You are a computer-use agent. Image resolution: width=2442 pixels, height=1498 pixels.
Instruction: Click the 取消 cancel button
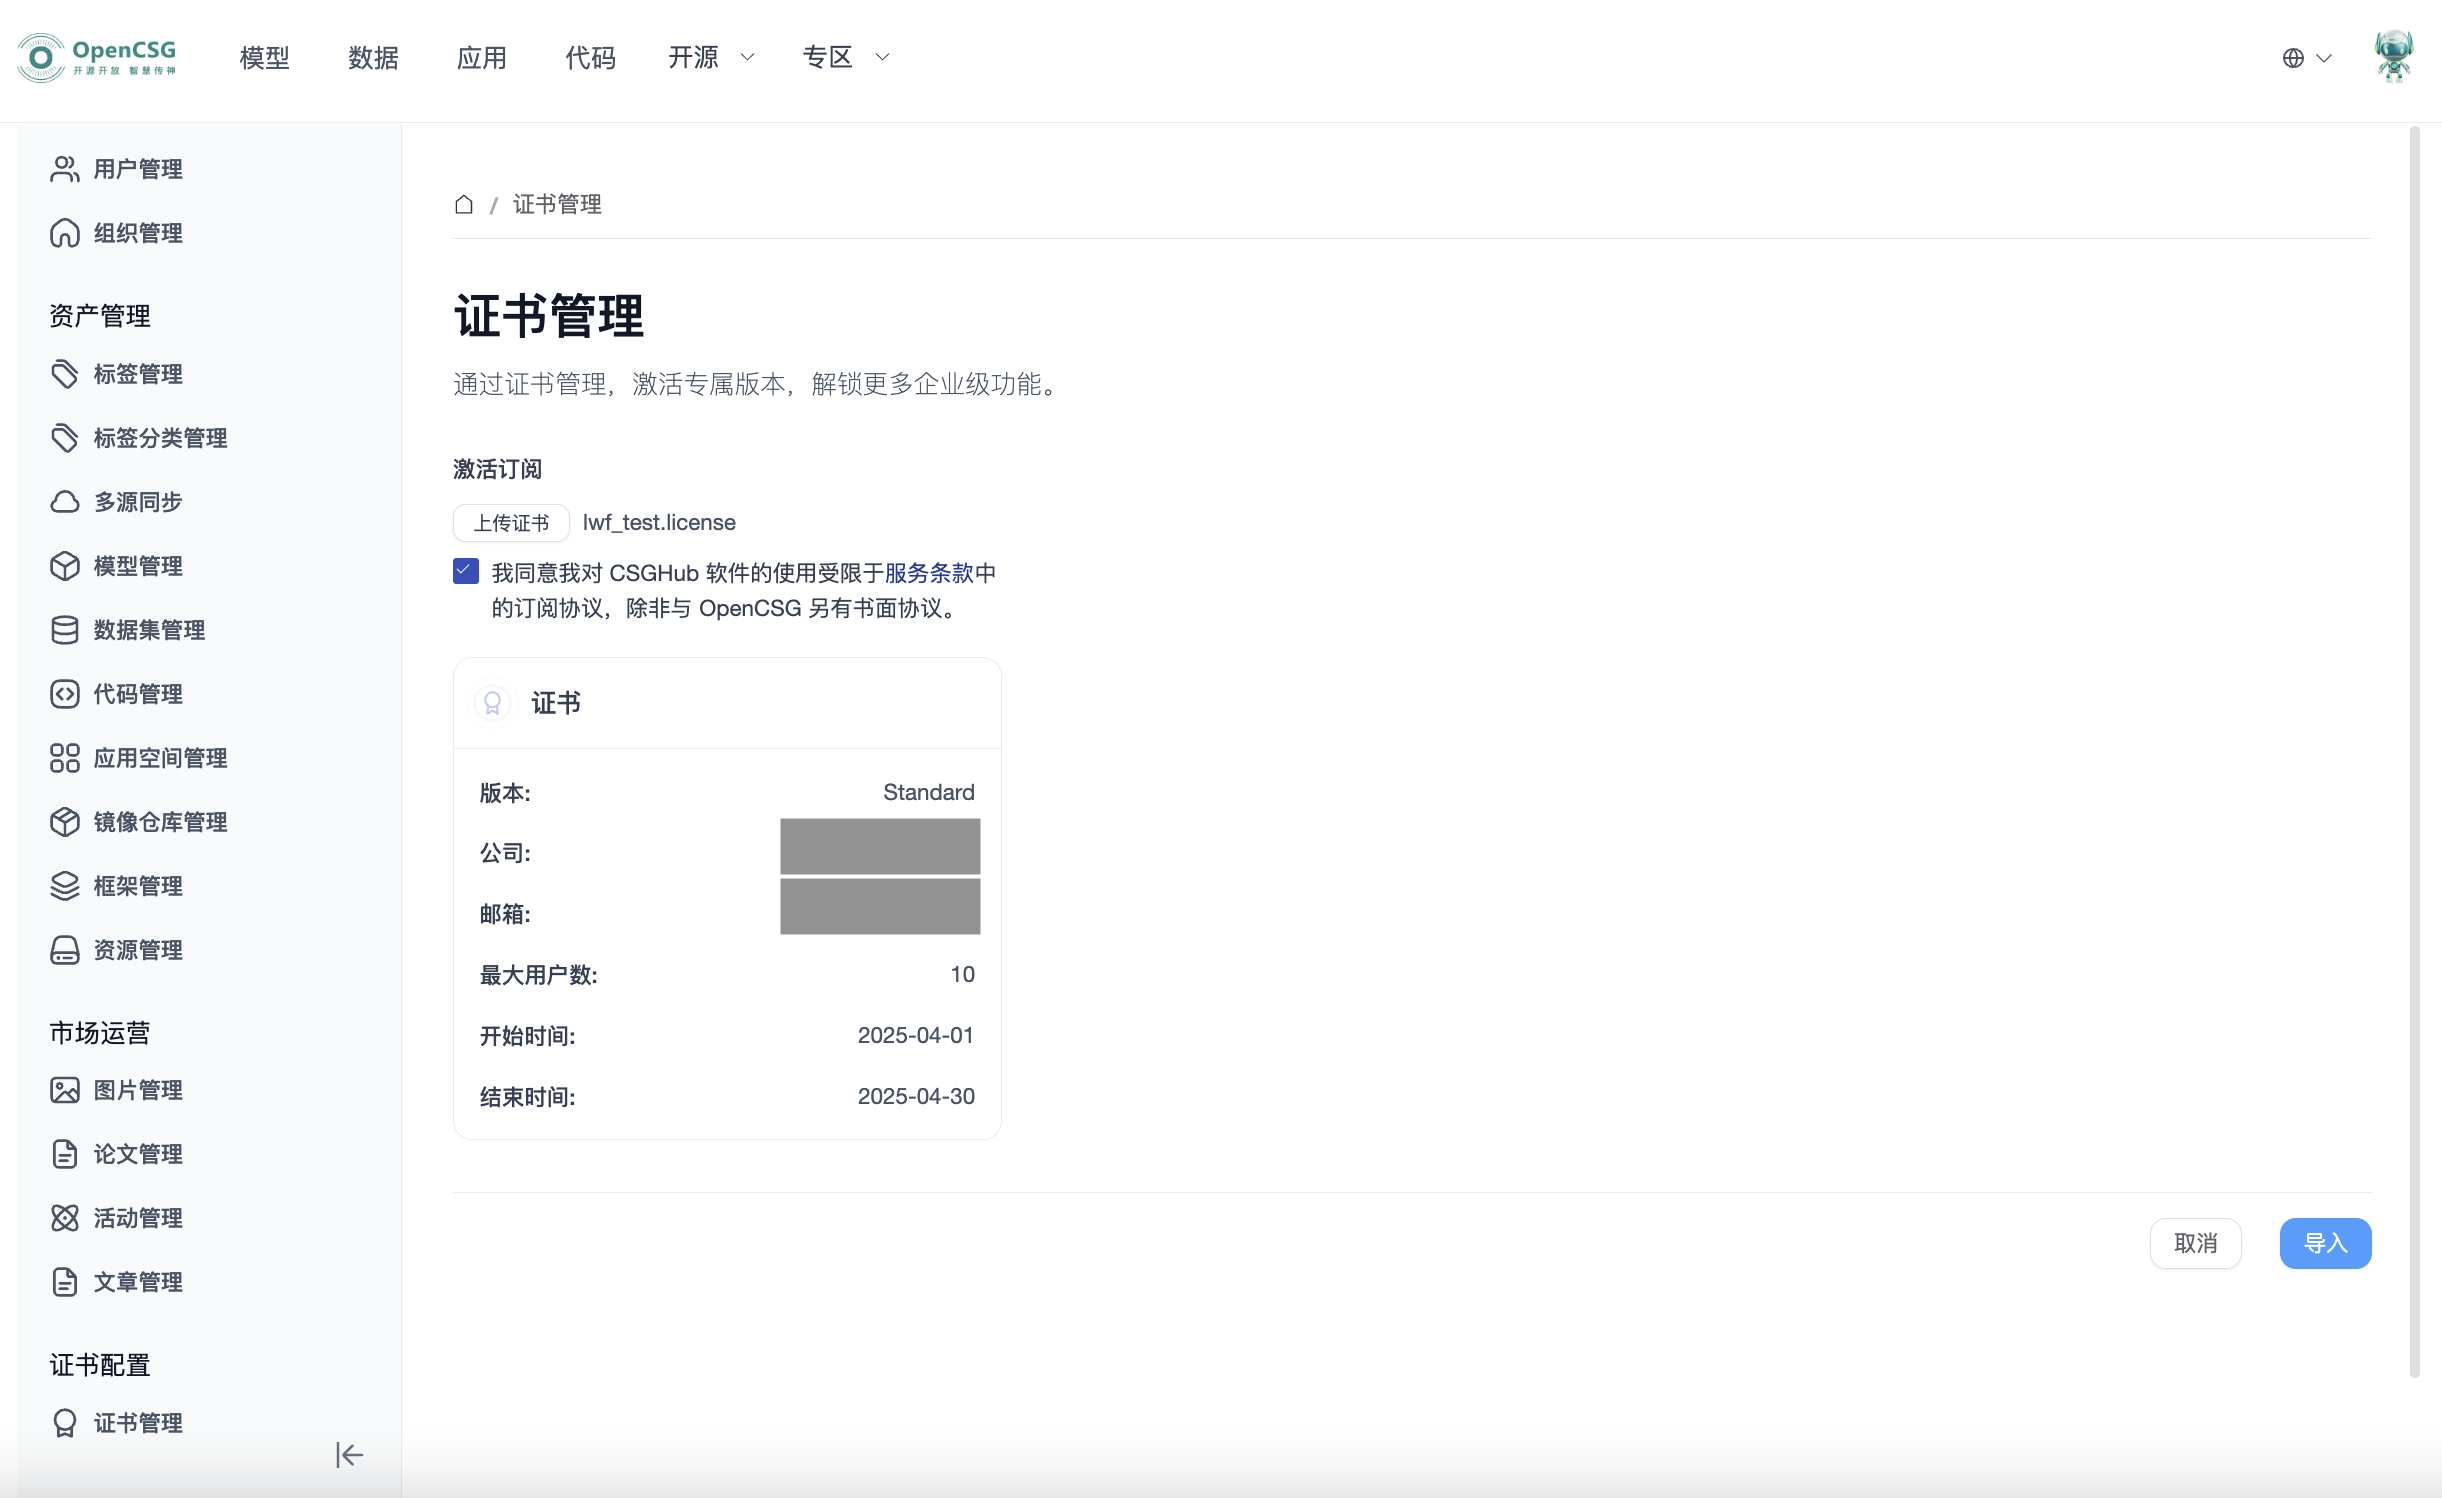pos(2195,1243)
